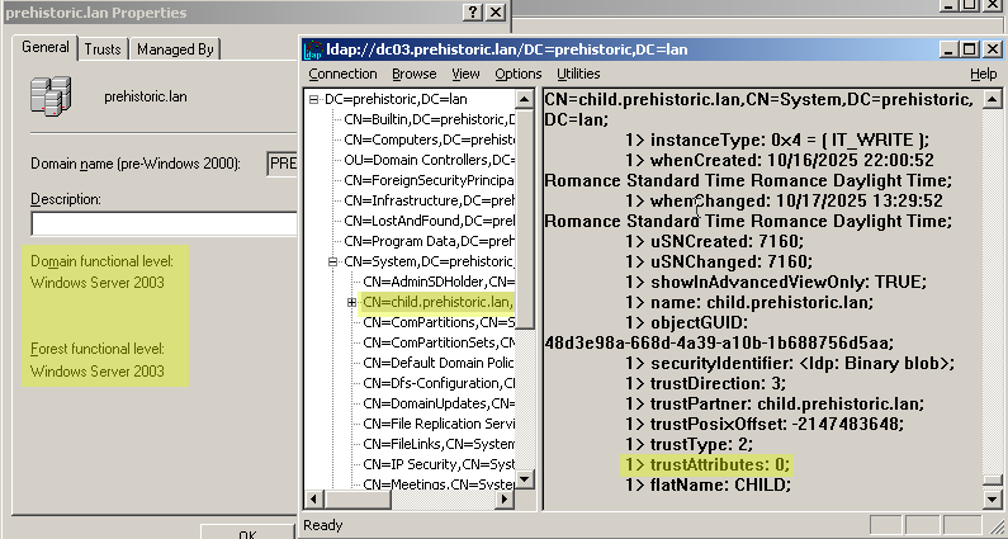Click down arrow of tree pane scrollbar
Viewport: 1008px width, 540px height.
pyautogui.click(x=525, y=479)
